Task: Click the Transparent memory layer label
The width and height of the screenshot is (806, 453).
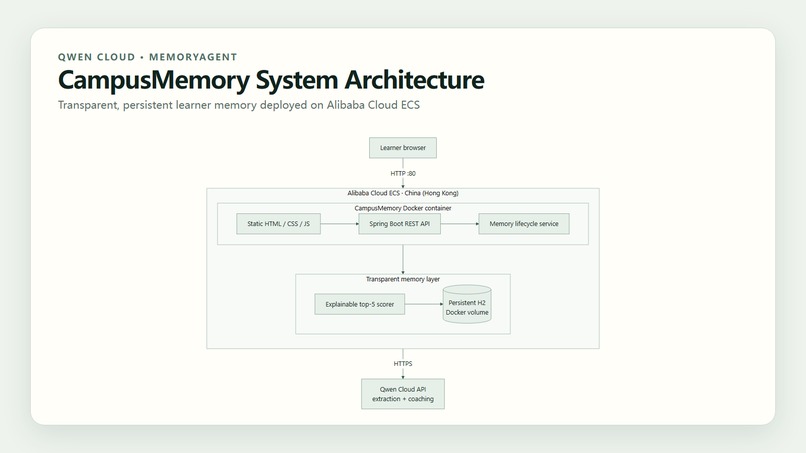Action: [x=402, y=279]
